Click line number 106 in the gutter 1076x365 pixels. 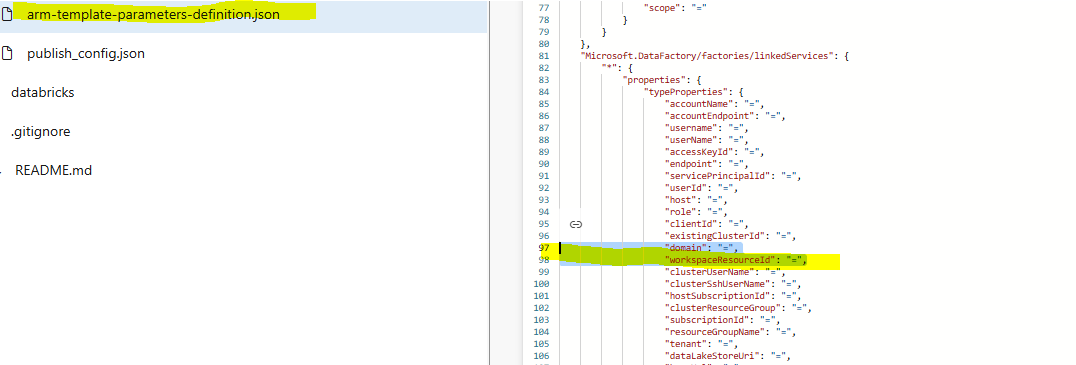(542, 355)
